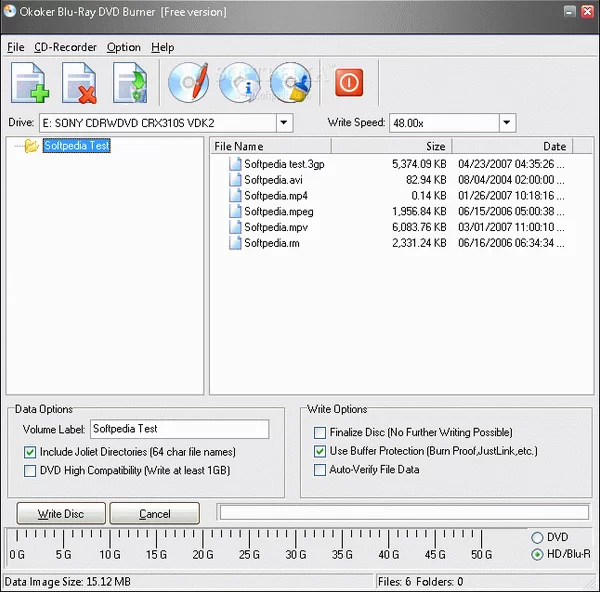Image resolution: width=600 pixels, height=592 pixels.
Task: Open the CD-Recorder menu
Action: click(65, 47)
